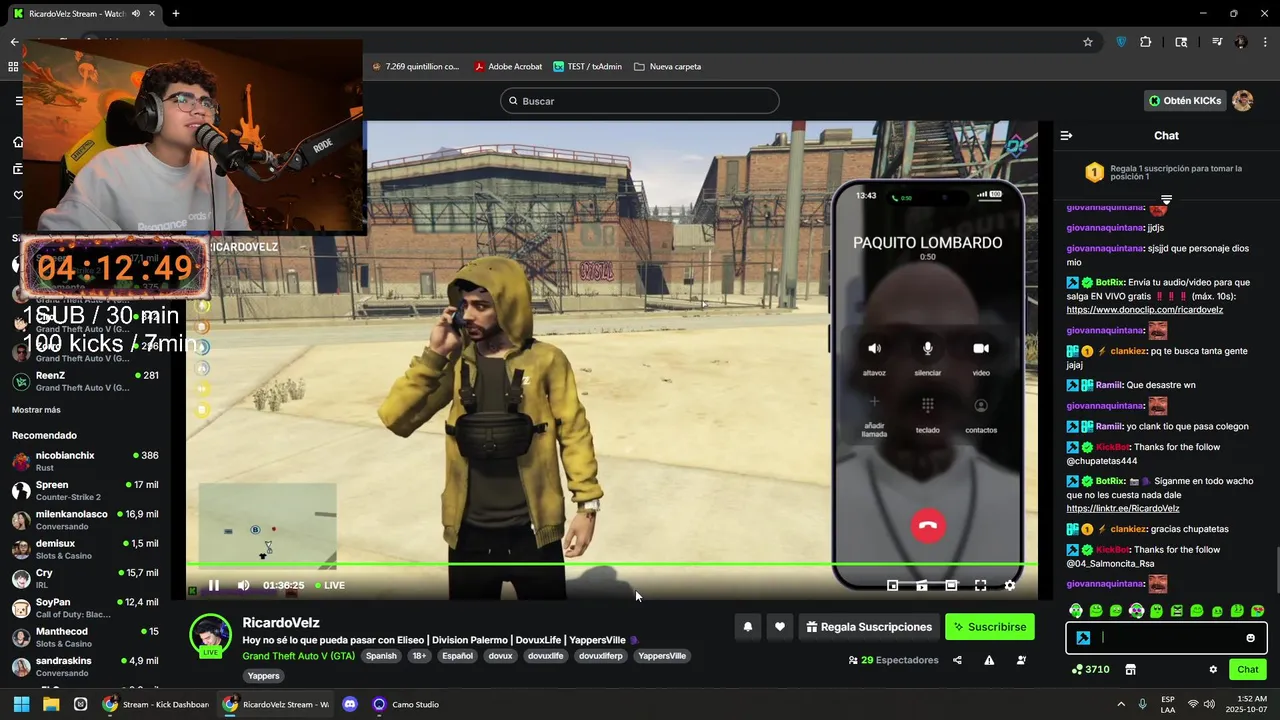The height and width of the screenshot is (720, 1280).
Task: Share the stream via share icon
Action: pos(957,660)
